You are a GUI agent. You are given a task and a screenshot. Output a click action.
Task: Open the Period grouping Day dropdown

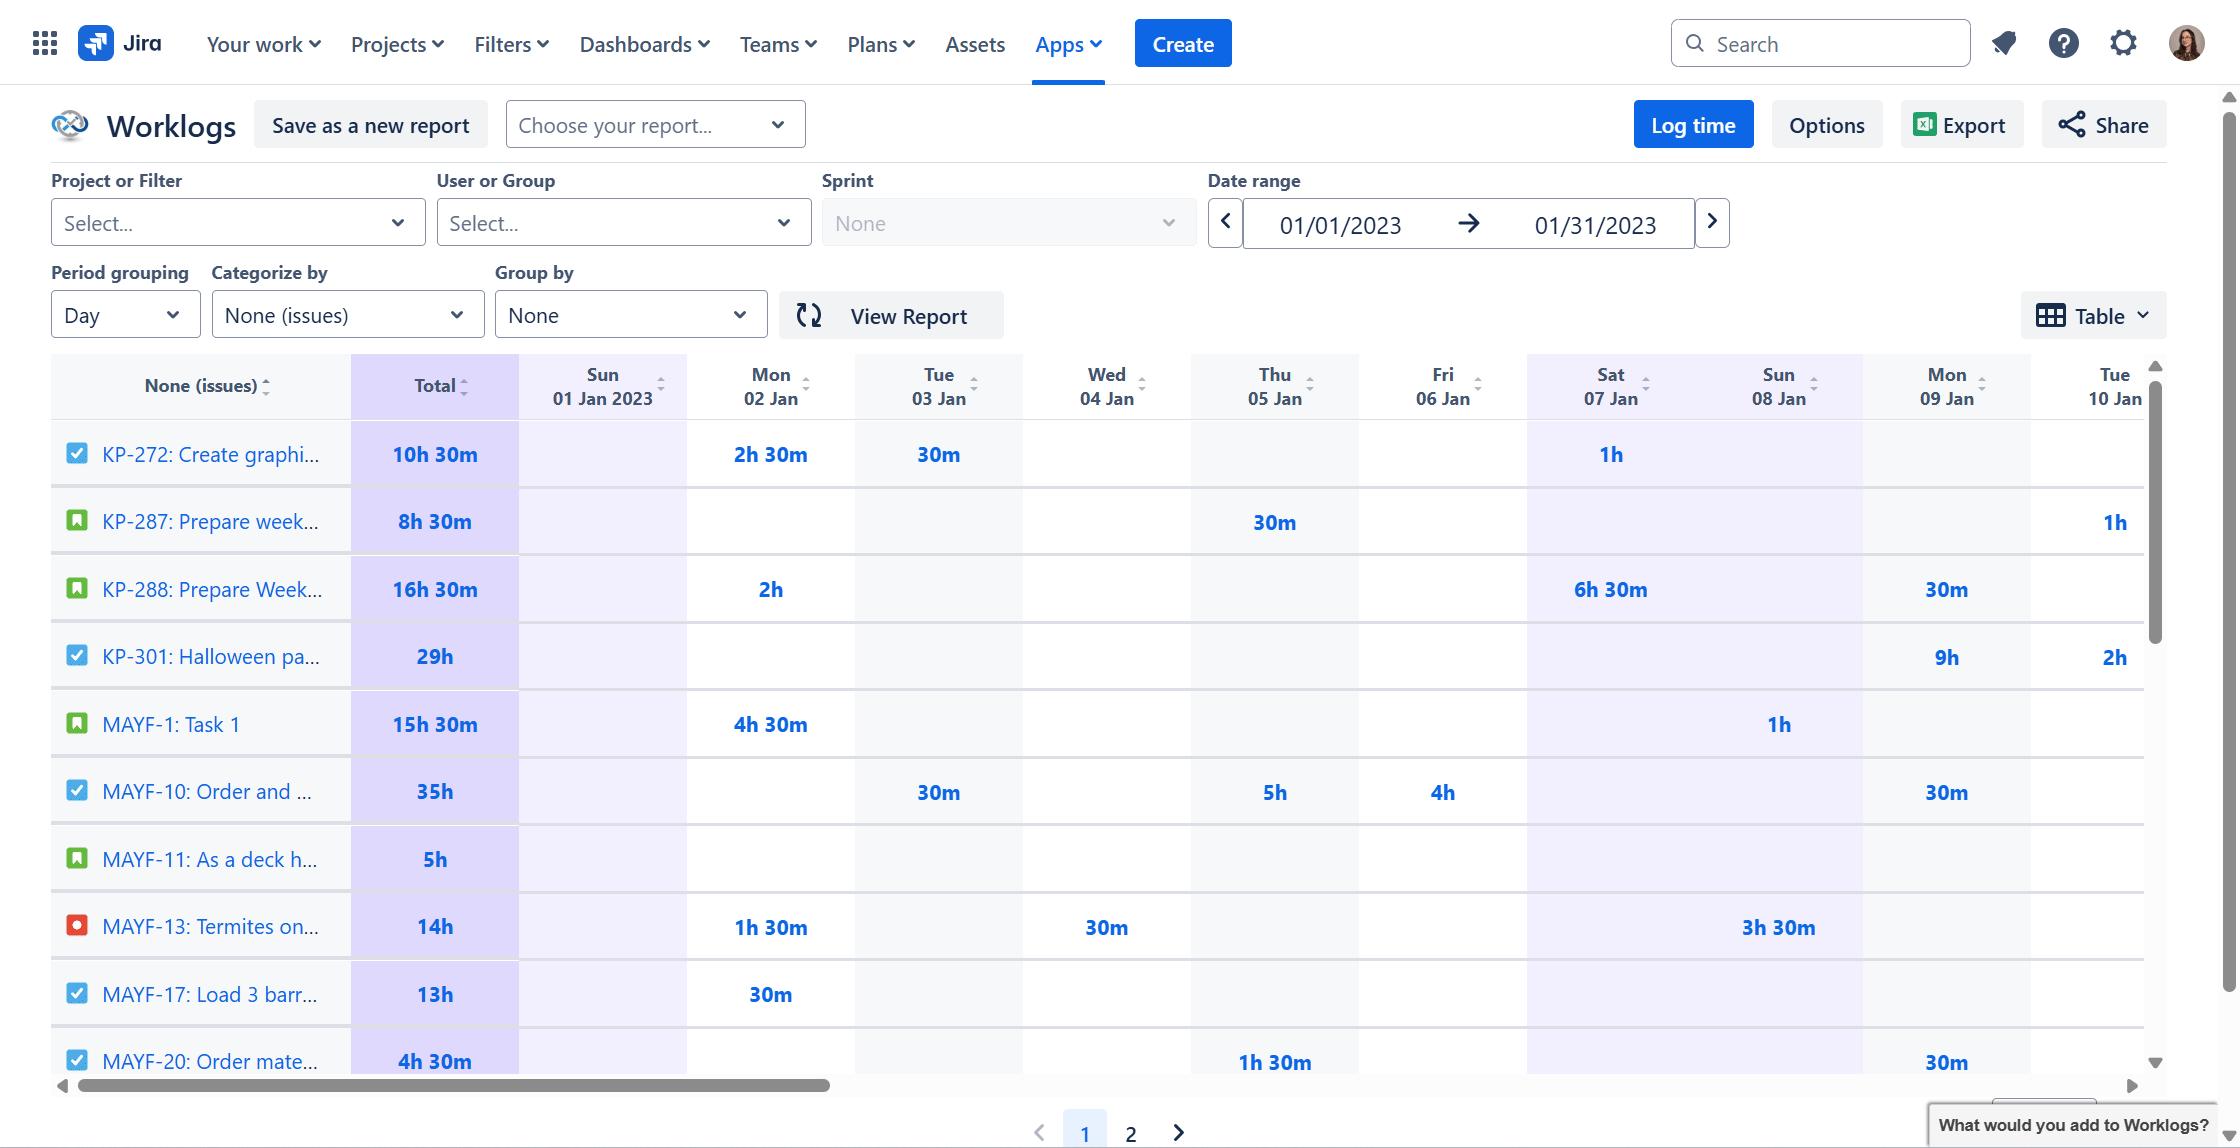pyautogui.click(x=126, y=315)
